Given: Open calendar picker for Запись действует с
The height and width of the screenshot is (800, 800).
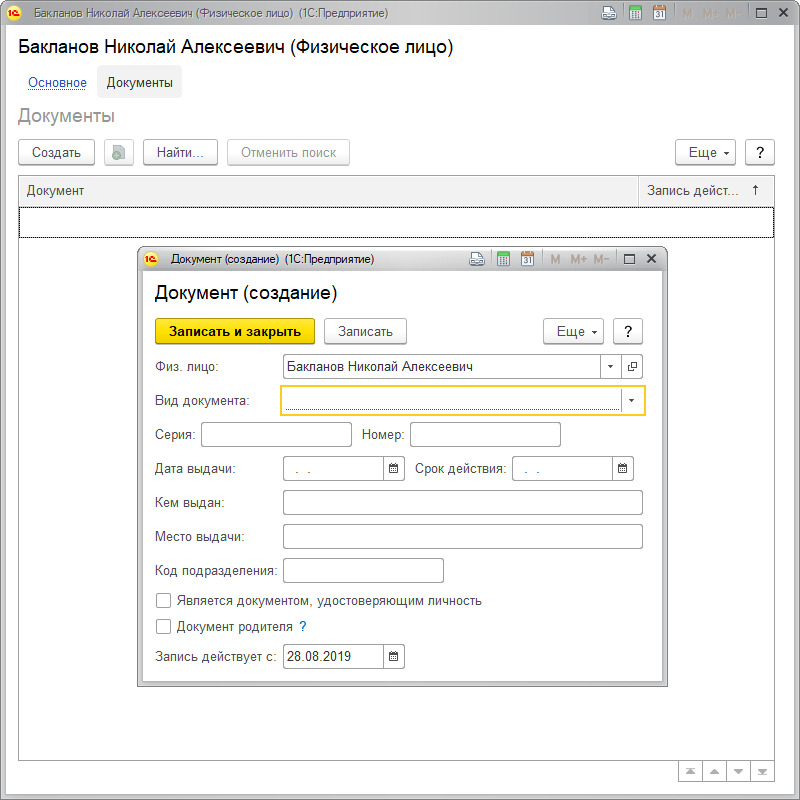Looking at the screenshot, I should tap(394, 657).
